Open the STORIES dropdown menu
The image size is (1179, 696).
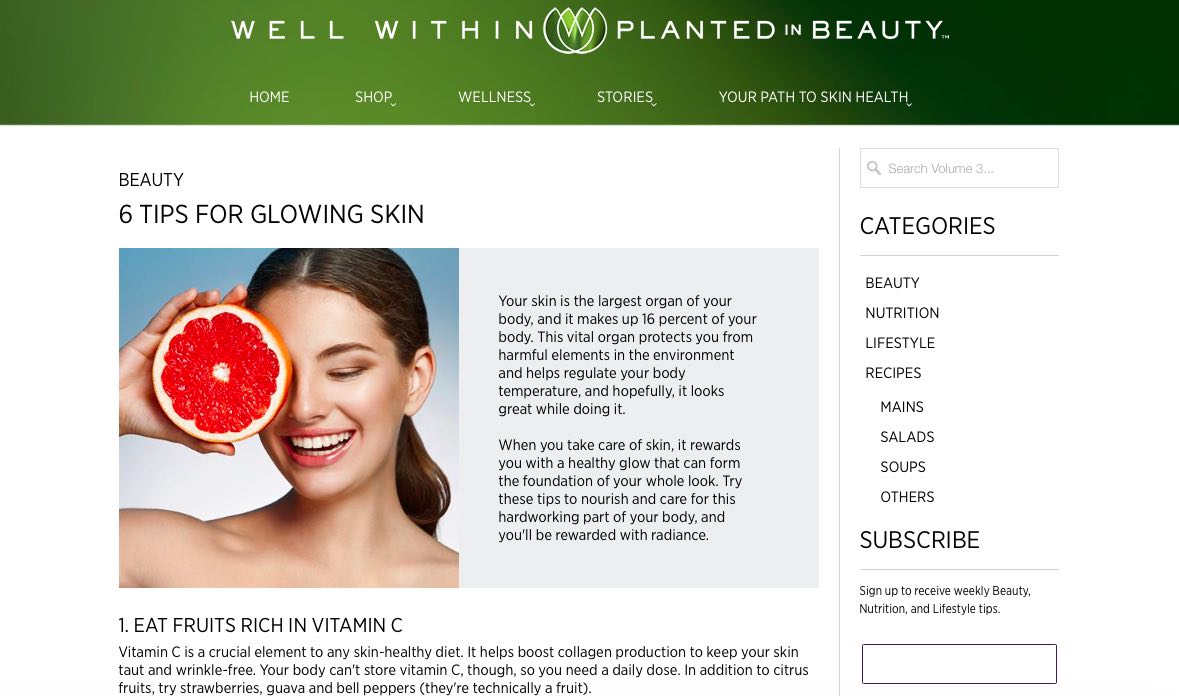pyautogui.click(x=626, y=98)
